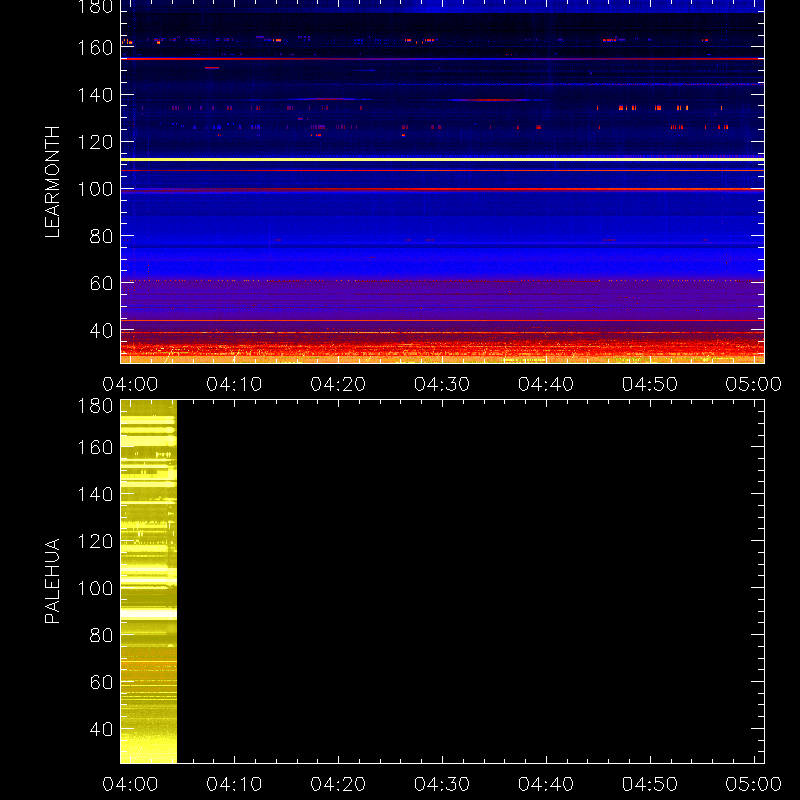Screen dimensions: 800x800
Task: Click the 04:10 time label under Palehua plot
Action: coord(234,784)
